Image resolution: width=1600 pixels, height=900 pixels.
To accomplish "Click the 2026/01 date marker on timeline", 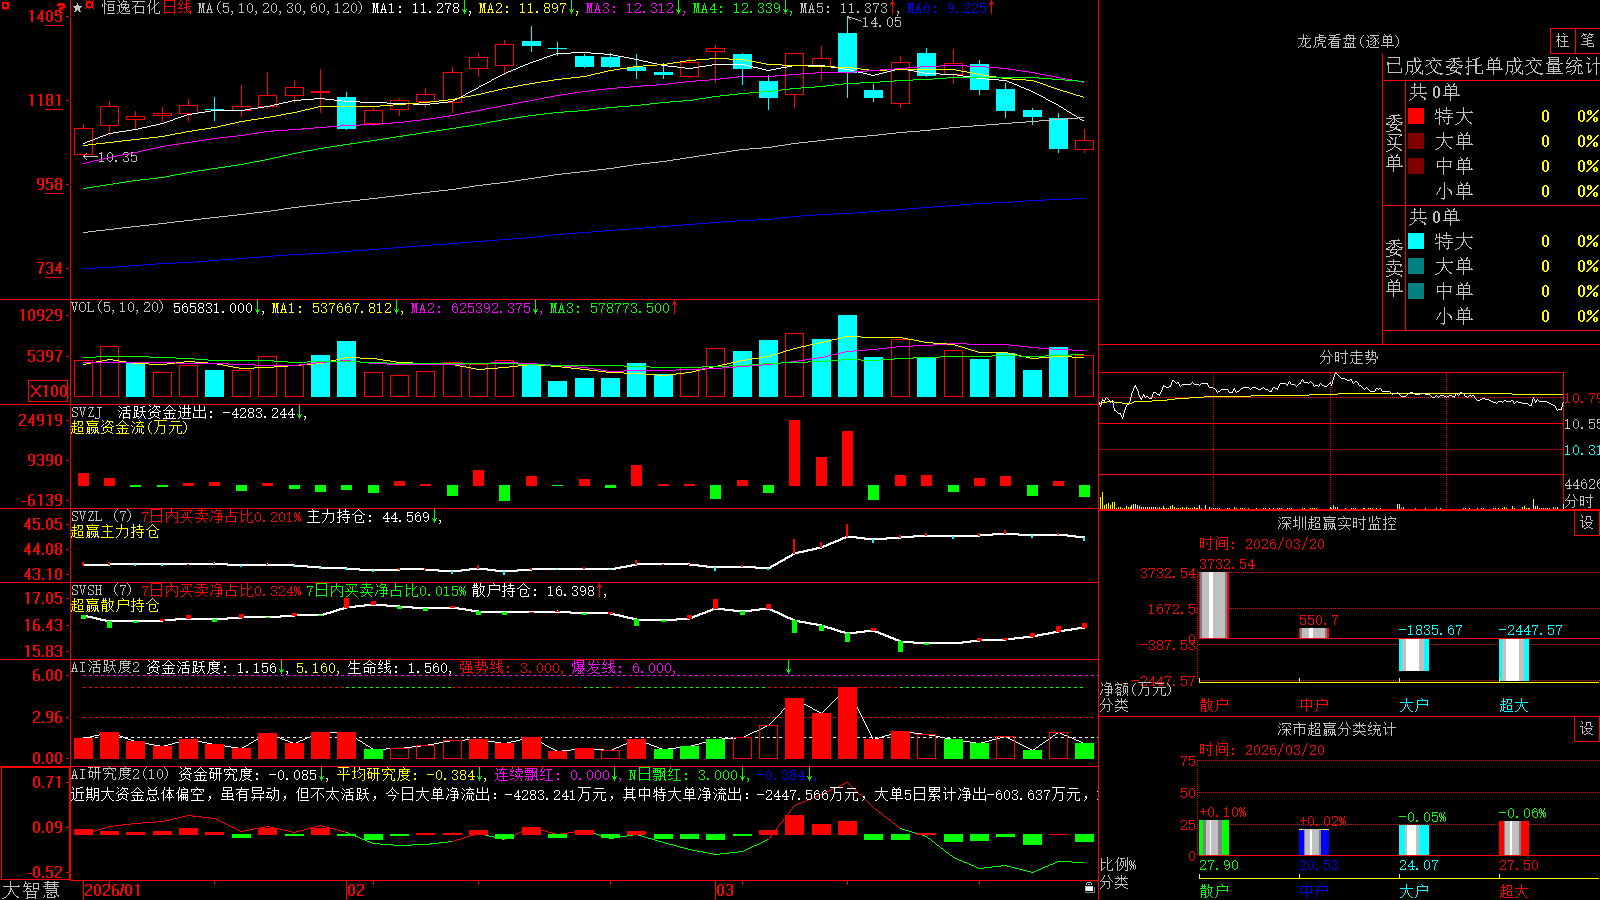I will point(113,890).
